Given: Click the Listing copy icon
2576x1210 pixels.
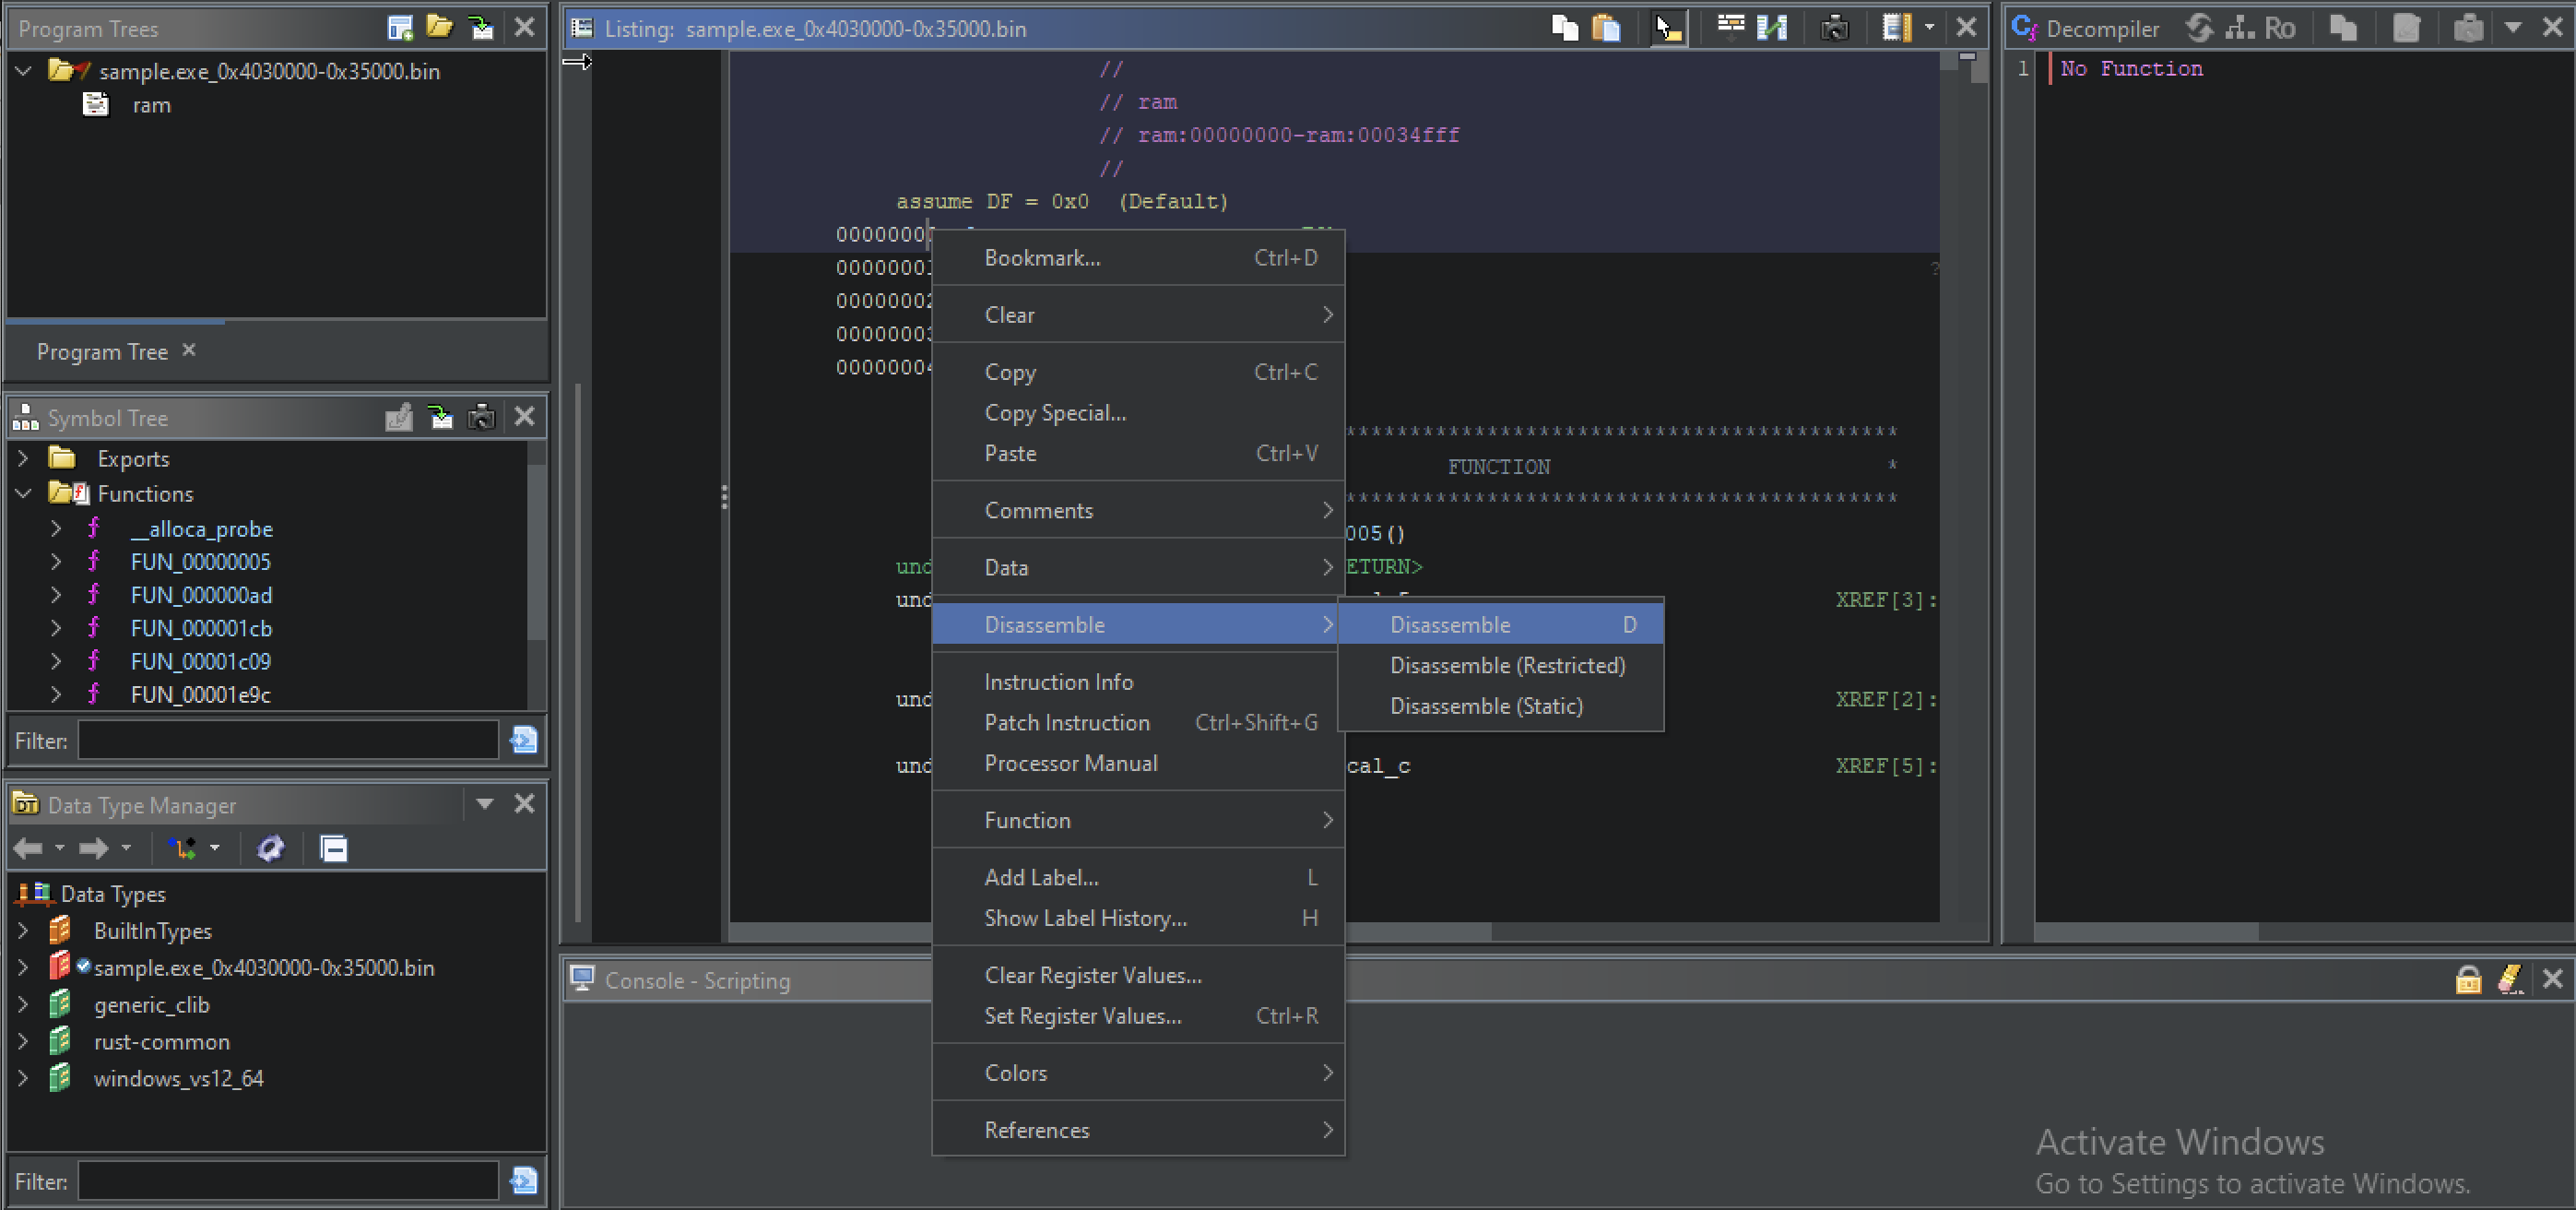Looking at the screenshot, I should pos(1565,27).
